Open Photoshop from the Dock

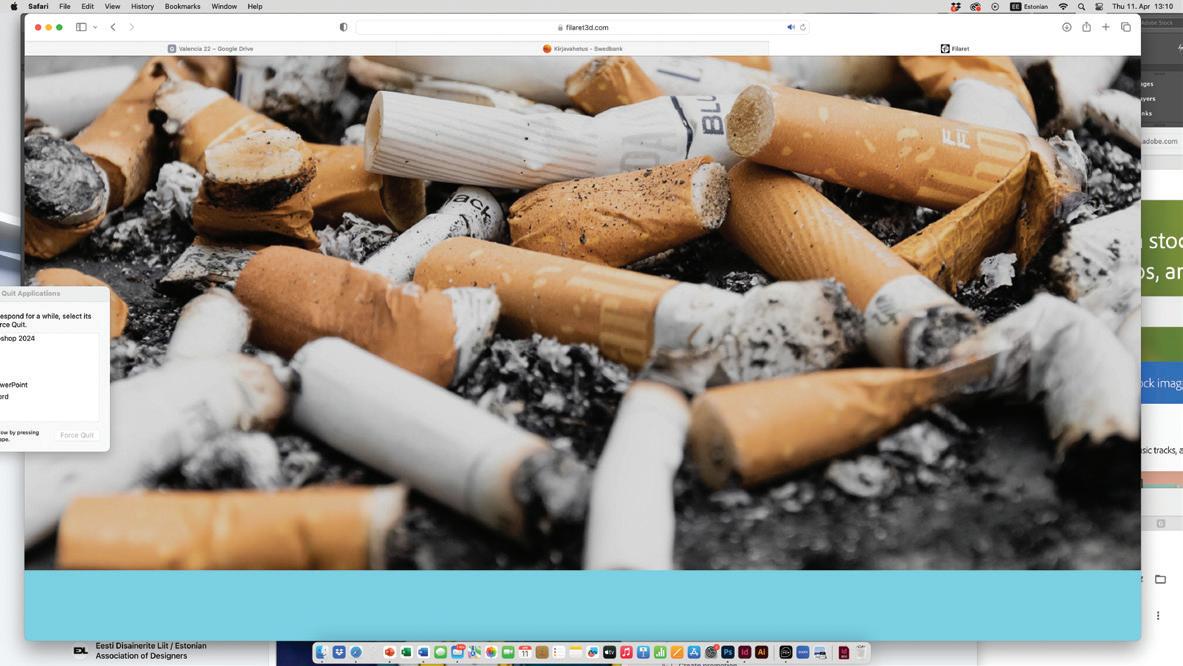coord(728,652)
